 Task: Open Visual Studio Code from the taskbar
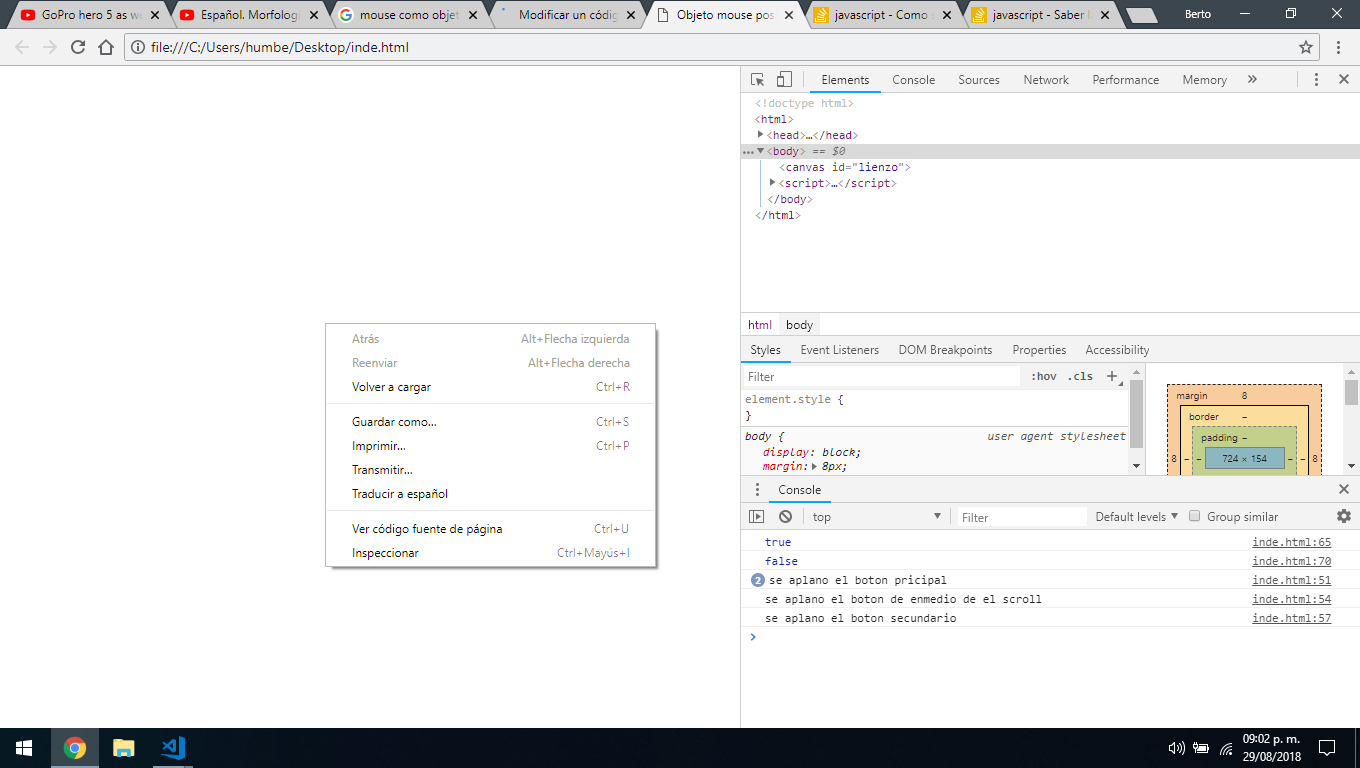point(172,748)
